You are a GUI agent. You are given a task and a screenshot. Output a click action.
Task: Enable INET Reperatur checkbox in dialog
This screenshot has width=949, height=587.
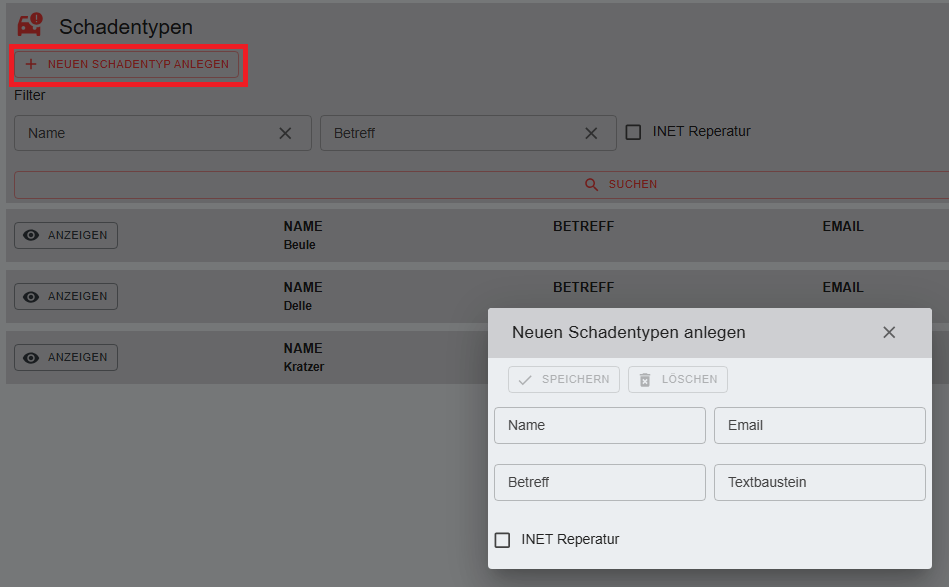pos(503,540)
